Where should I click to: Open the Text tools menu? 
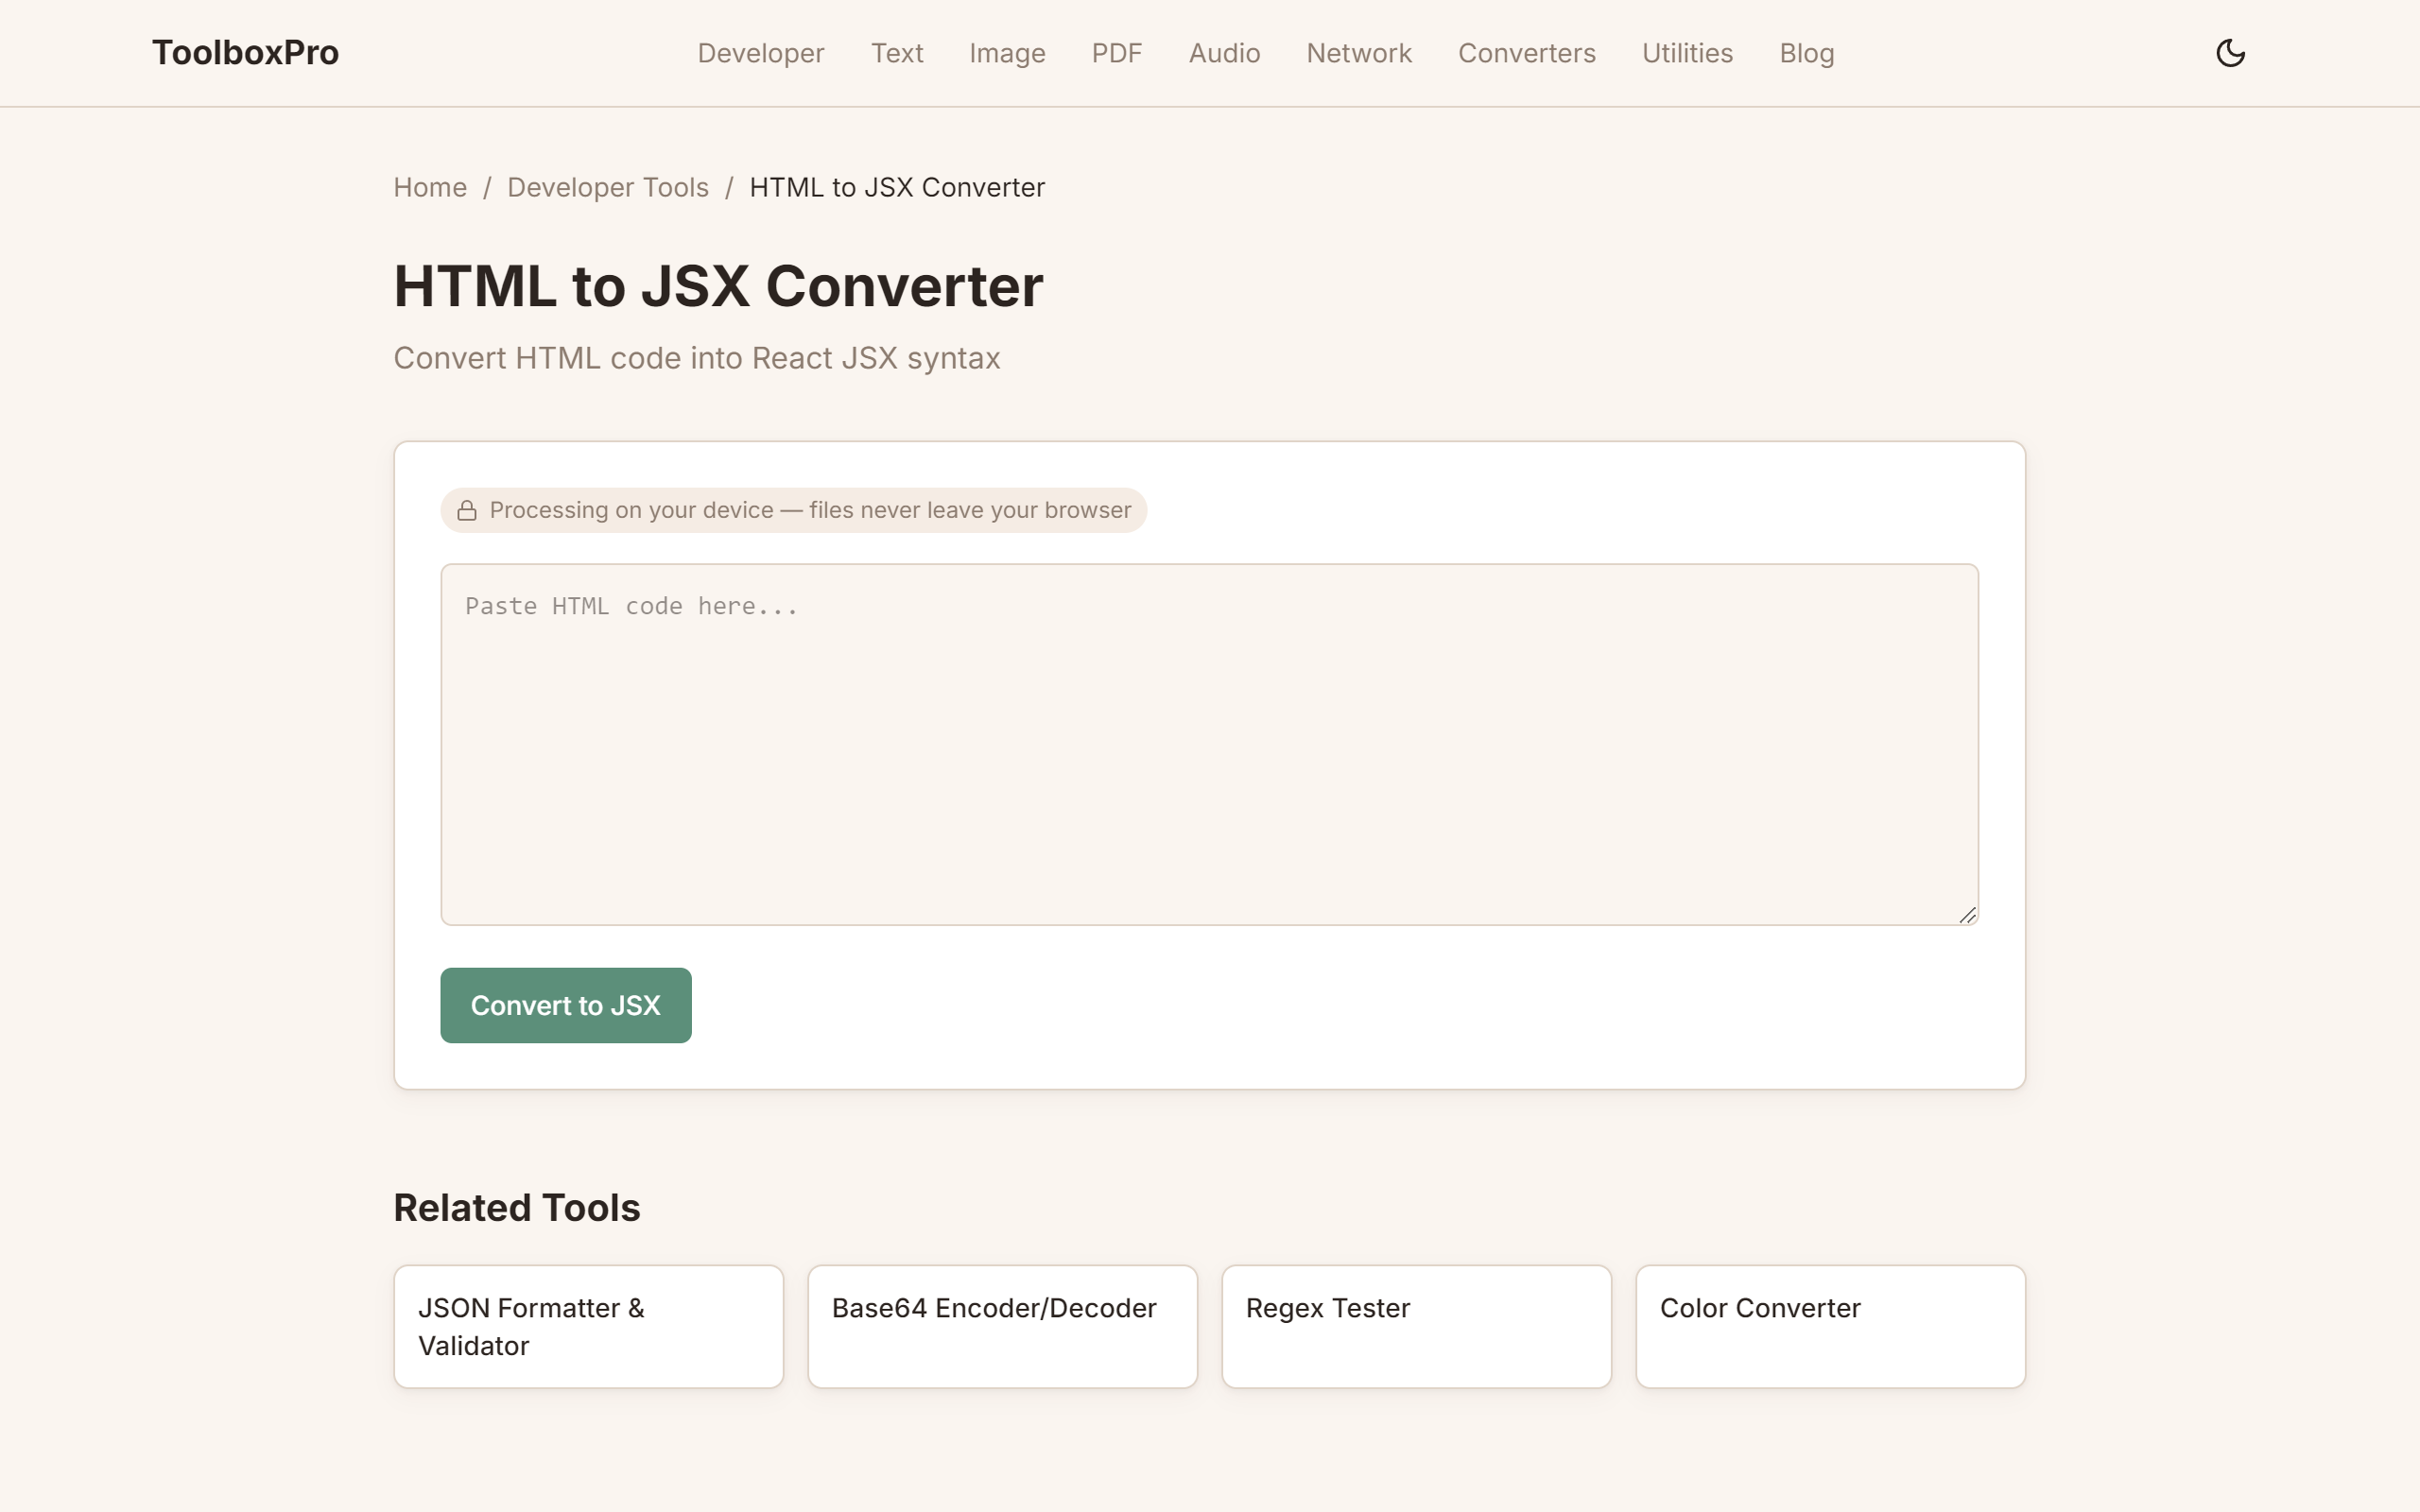coord(897,53)
